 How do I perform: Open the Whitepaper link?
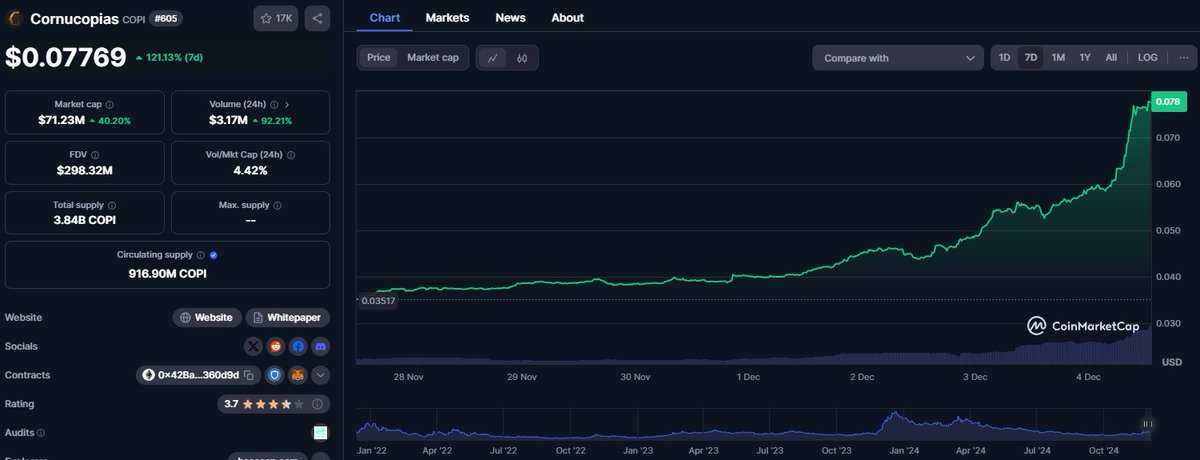(287, 317)
